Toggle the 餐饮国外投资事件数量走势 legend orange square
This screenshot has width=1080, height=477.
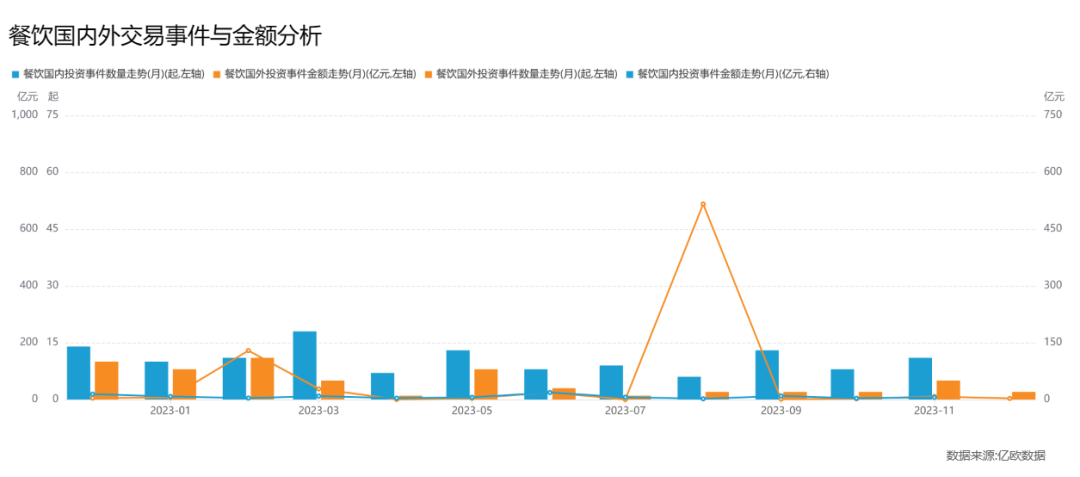(429, 74)
